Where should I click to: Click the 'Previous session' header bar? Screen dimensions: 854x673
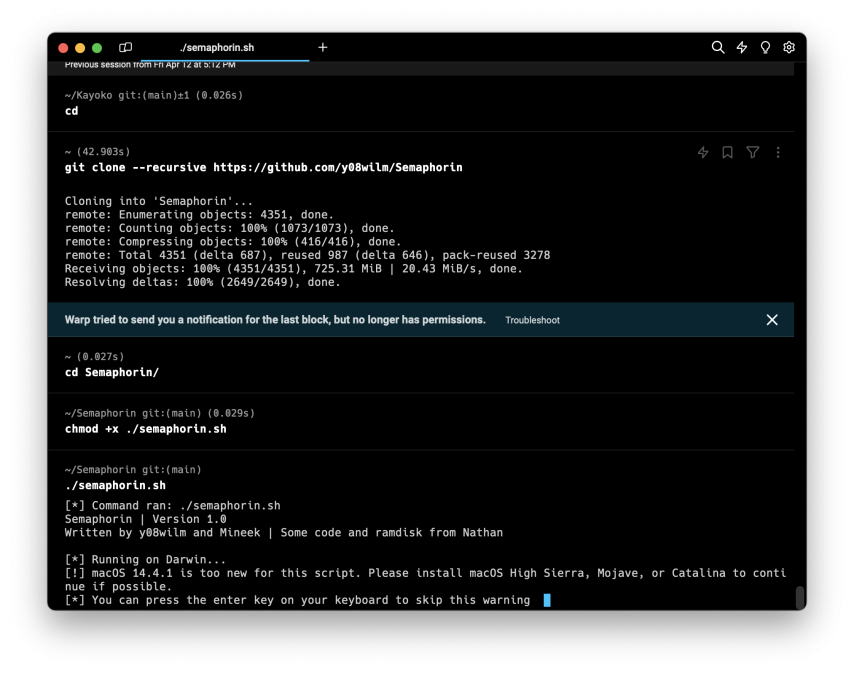(420, 66)
